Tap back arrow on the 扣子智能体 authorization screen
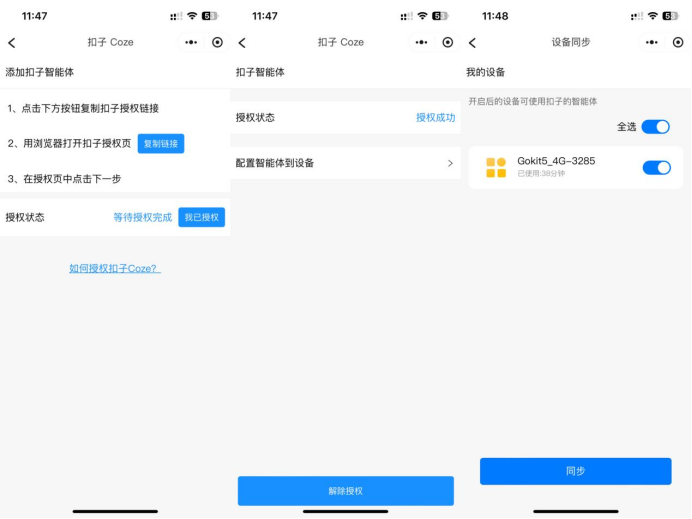 click(242, 43)
